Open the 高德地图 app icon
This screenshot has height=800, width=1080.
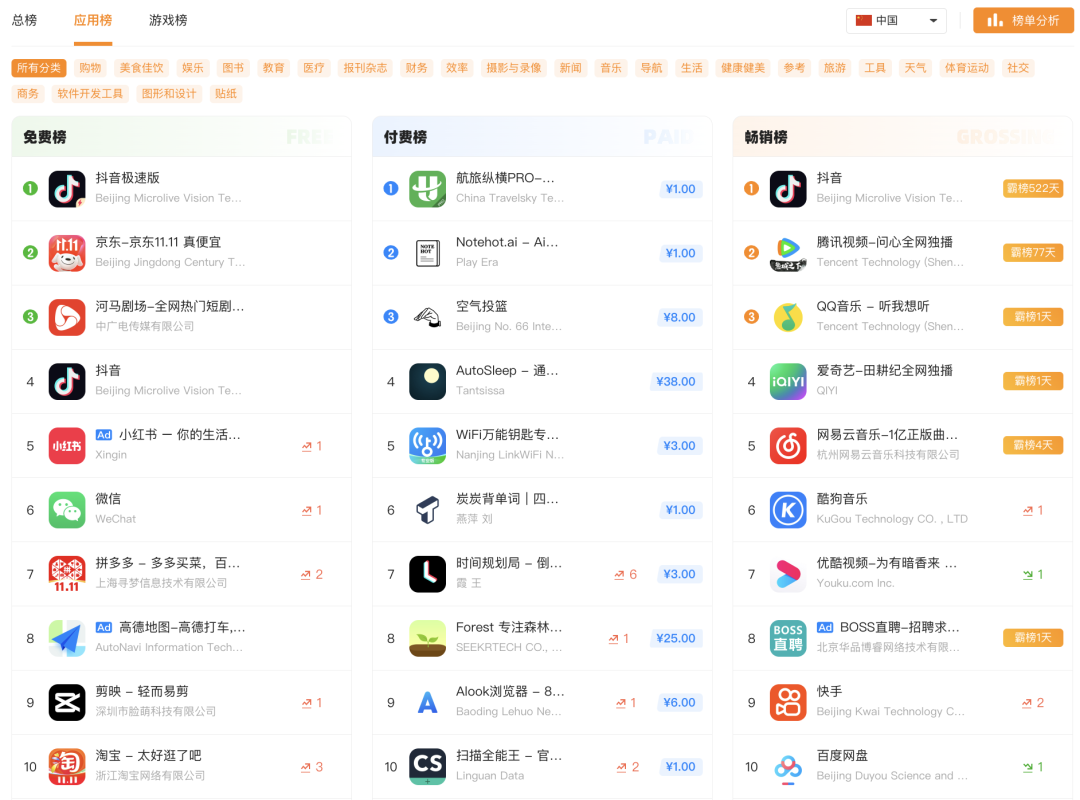point(67,638)
